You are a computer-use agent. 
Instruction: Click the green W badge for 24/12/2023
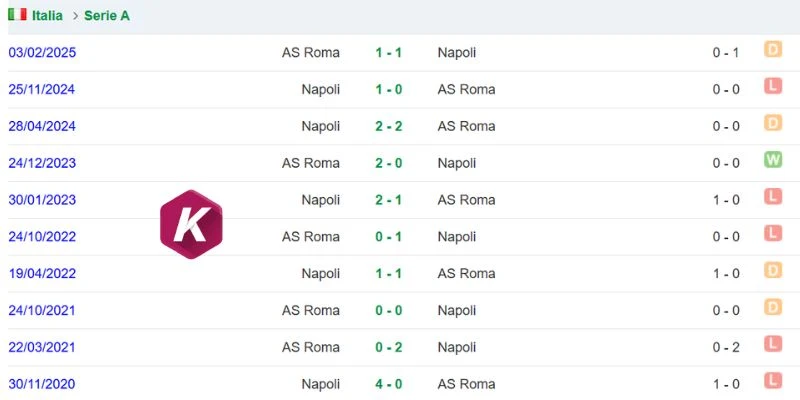tap(773, 160)
